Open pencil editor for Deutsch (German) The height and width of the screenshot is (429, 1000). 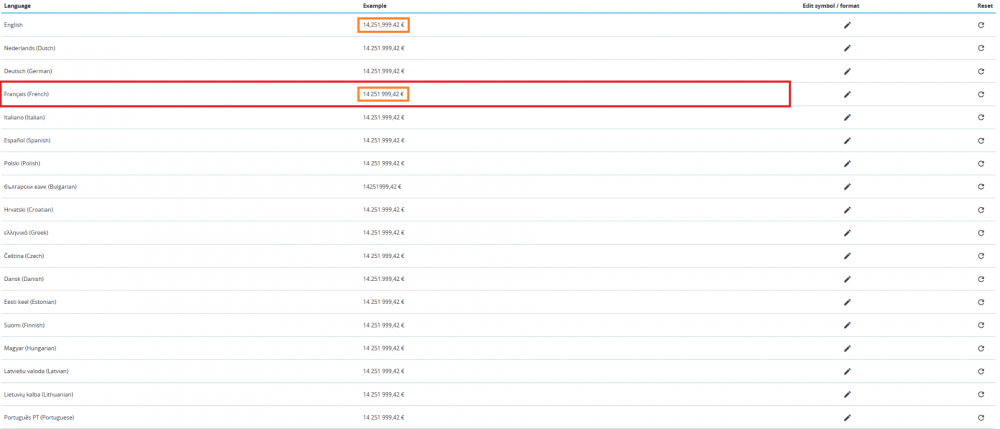coord(847,71)
